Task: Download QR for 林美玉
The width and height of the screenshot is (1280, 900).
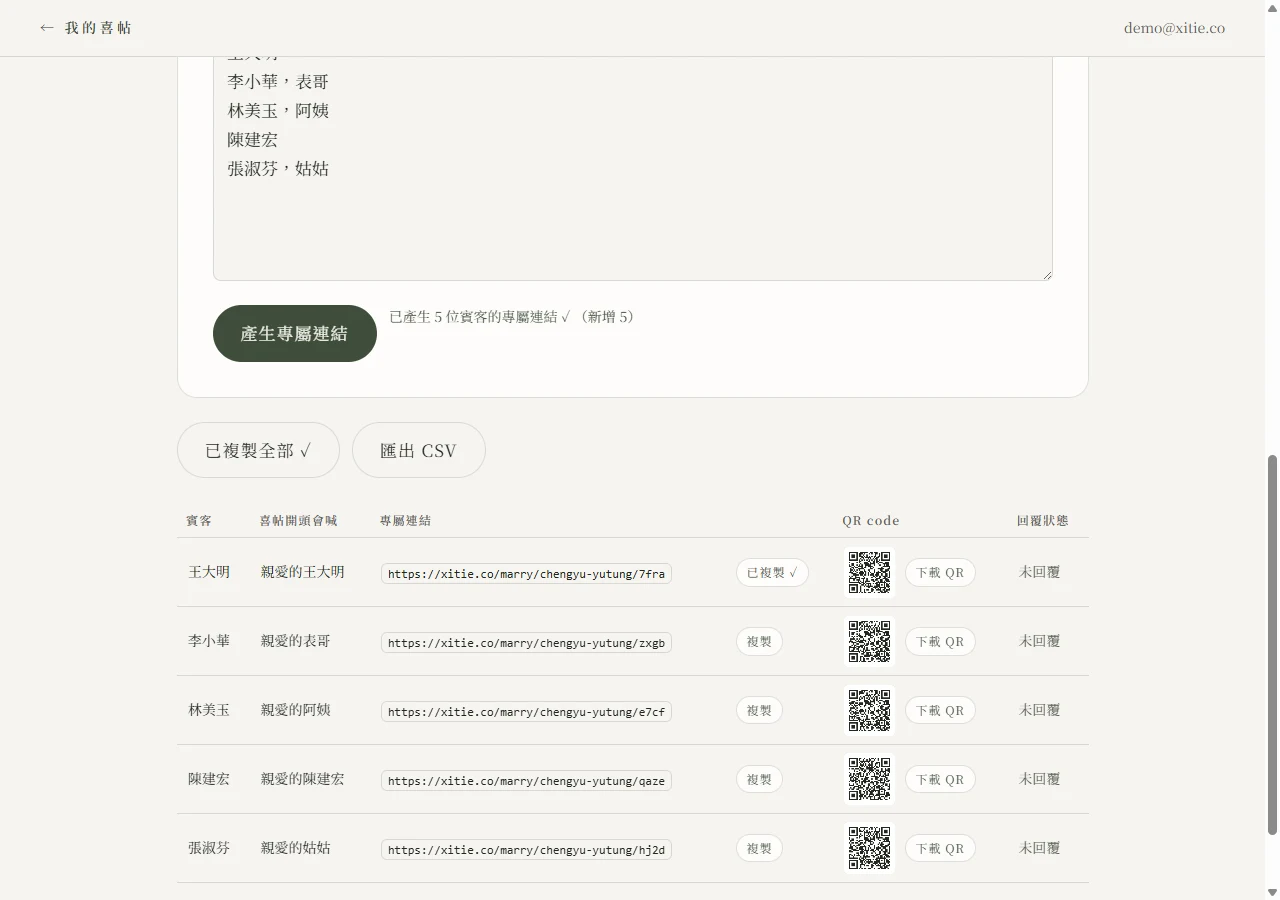Action: click(x=940, y=711)
